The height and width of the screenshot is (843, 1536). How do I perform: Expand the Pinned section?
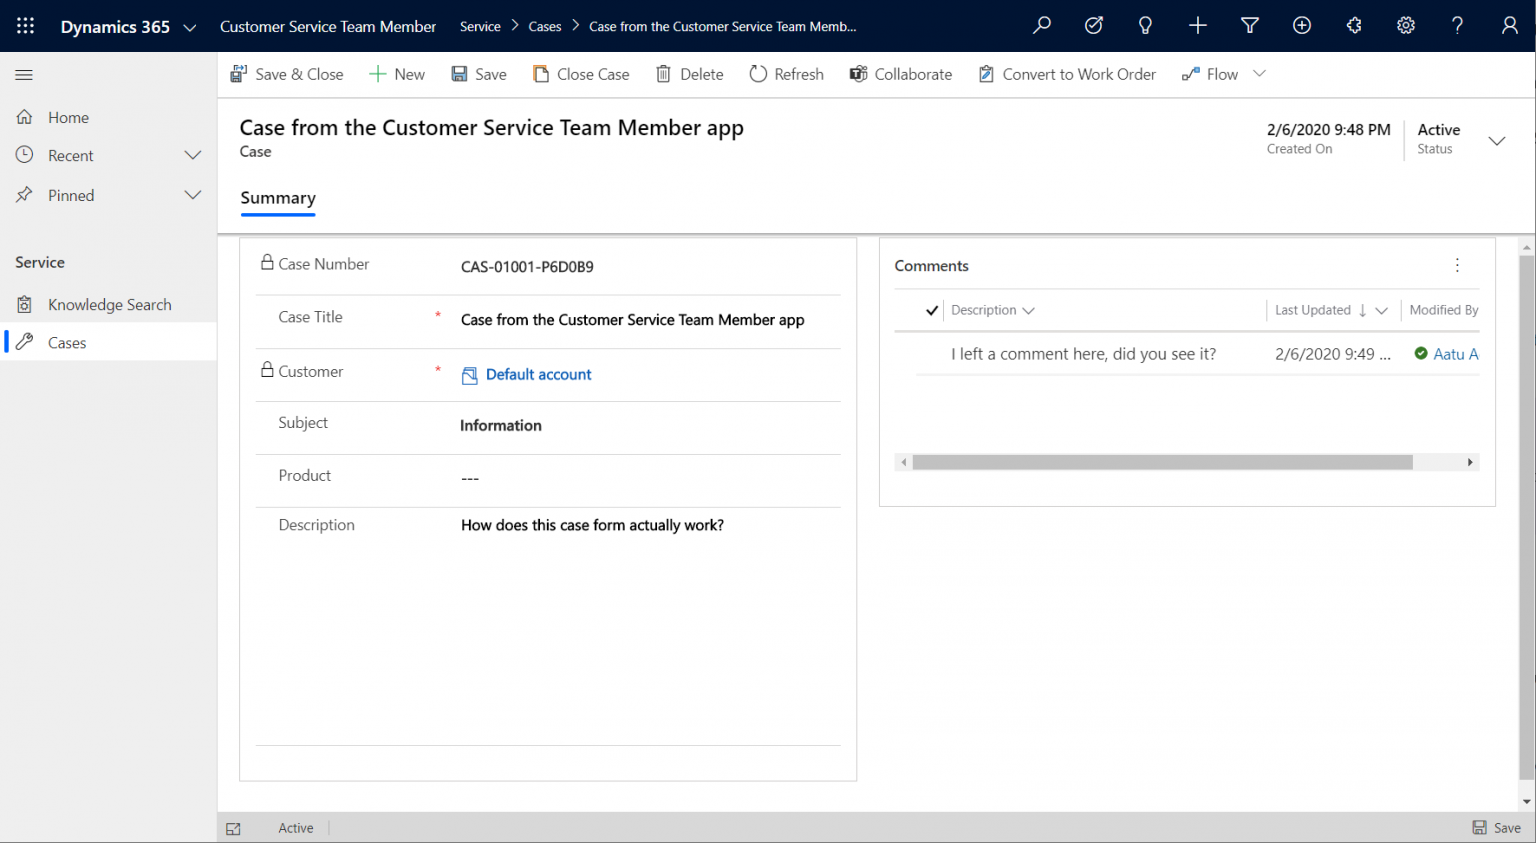(x=193, y=195)
